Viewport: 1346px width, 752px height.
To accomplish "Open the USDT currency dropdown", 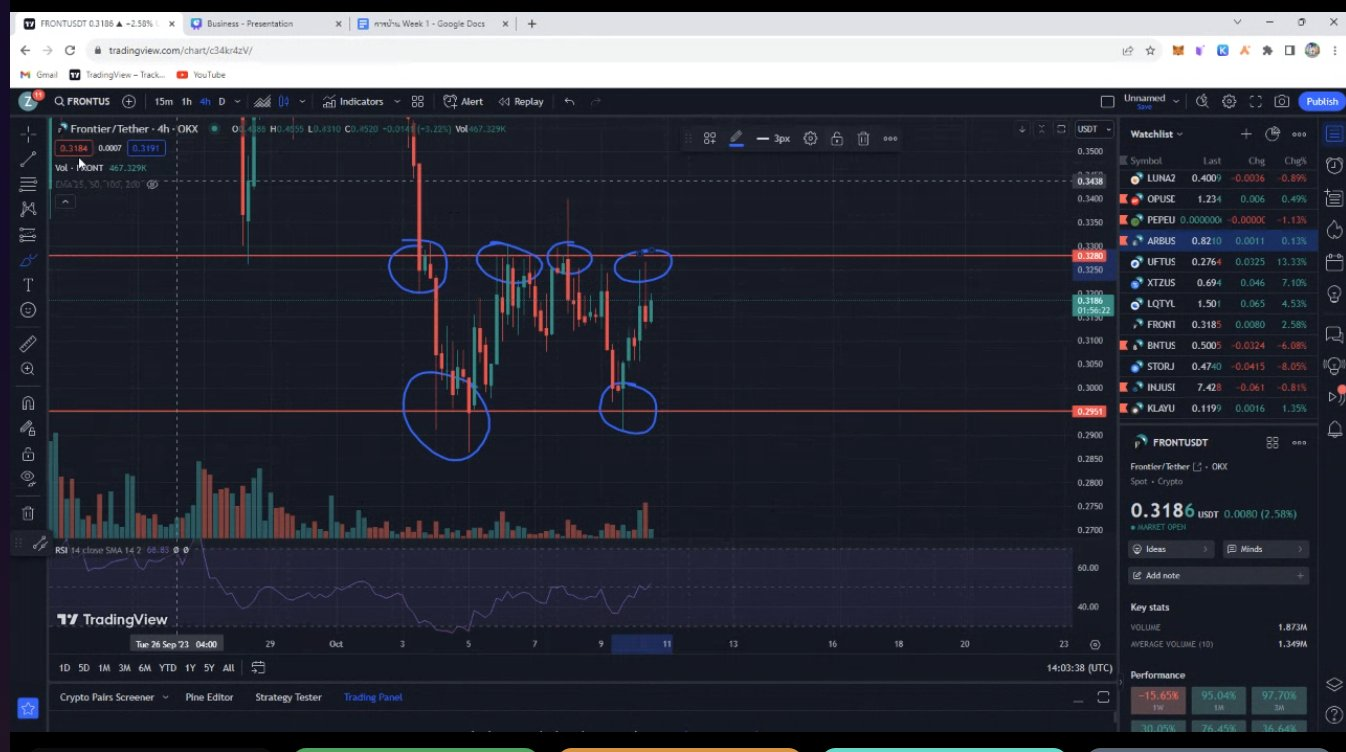I will click(1094, 129).
